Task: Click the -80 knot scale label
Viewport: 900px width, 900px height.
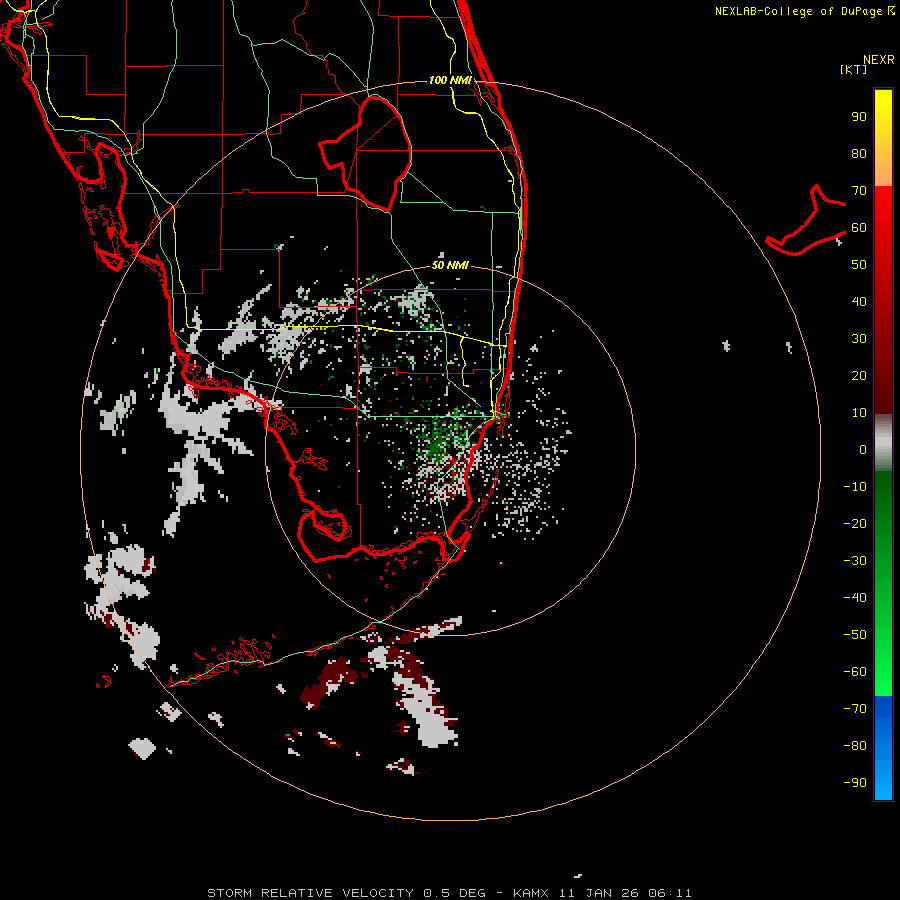Action: [855, 746]
